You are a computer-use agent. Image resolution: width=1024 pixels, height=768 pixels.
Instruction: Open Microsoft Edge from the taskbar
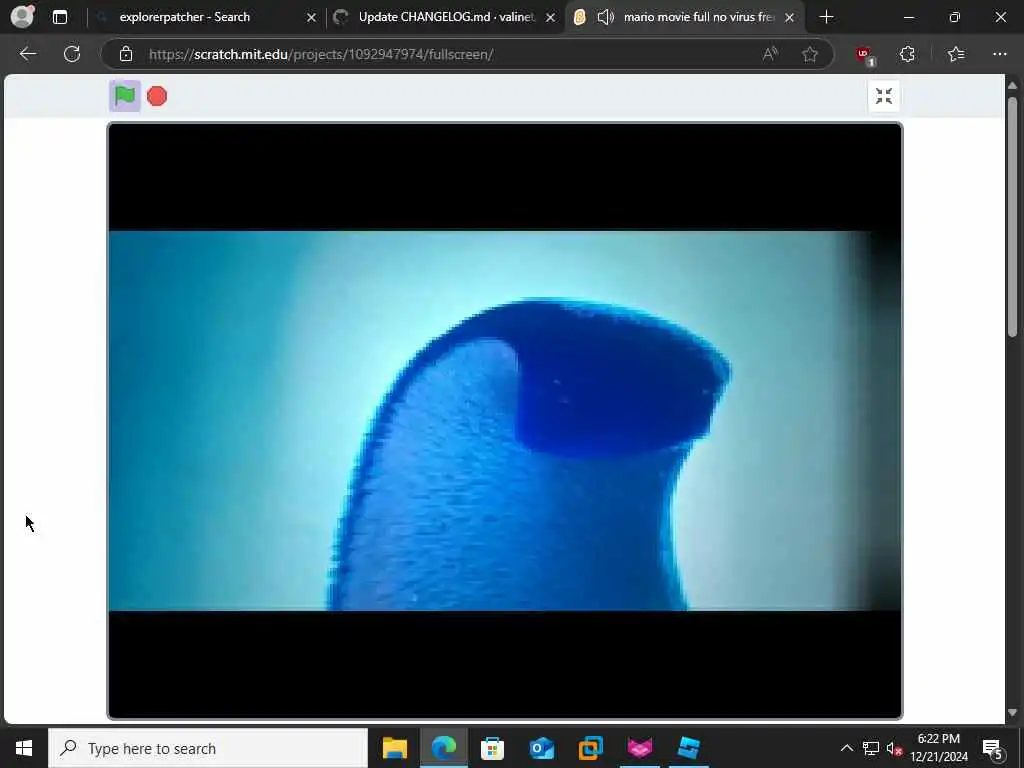click(443, 748)
